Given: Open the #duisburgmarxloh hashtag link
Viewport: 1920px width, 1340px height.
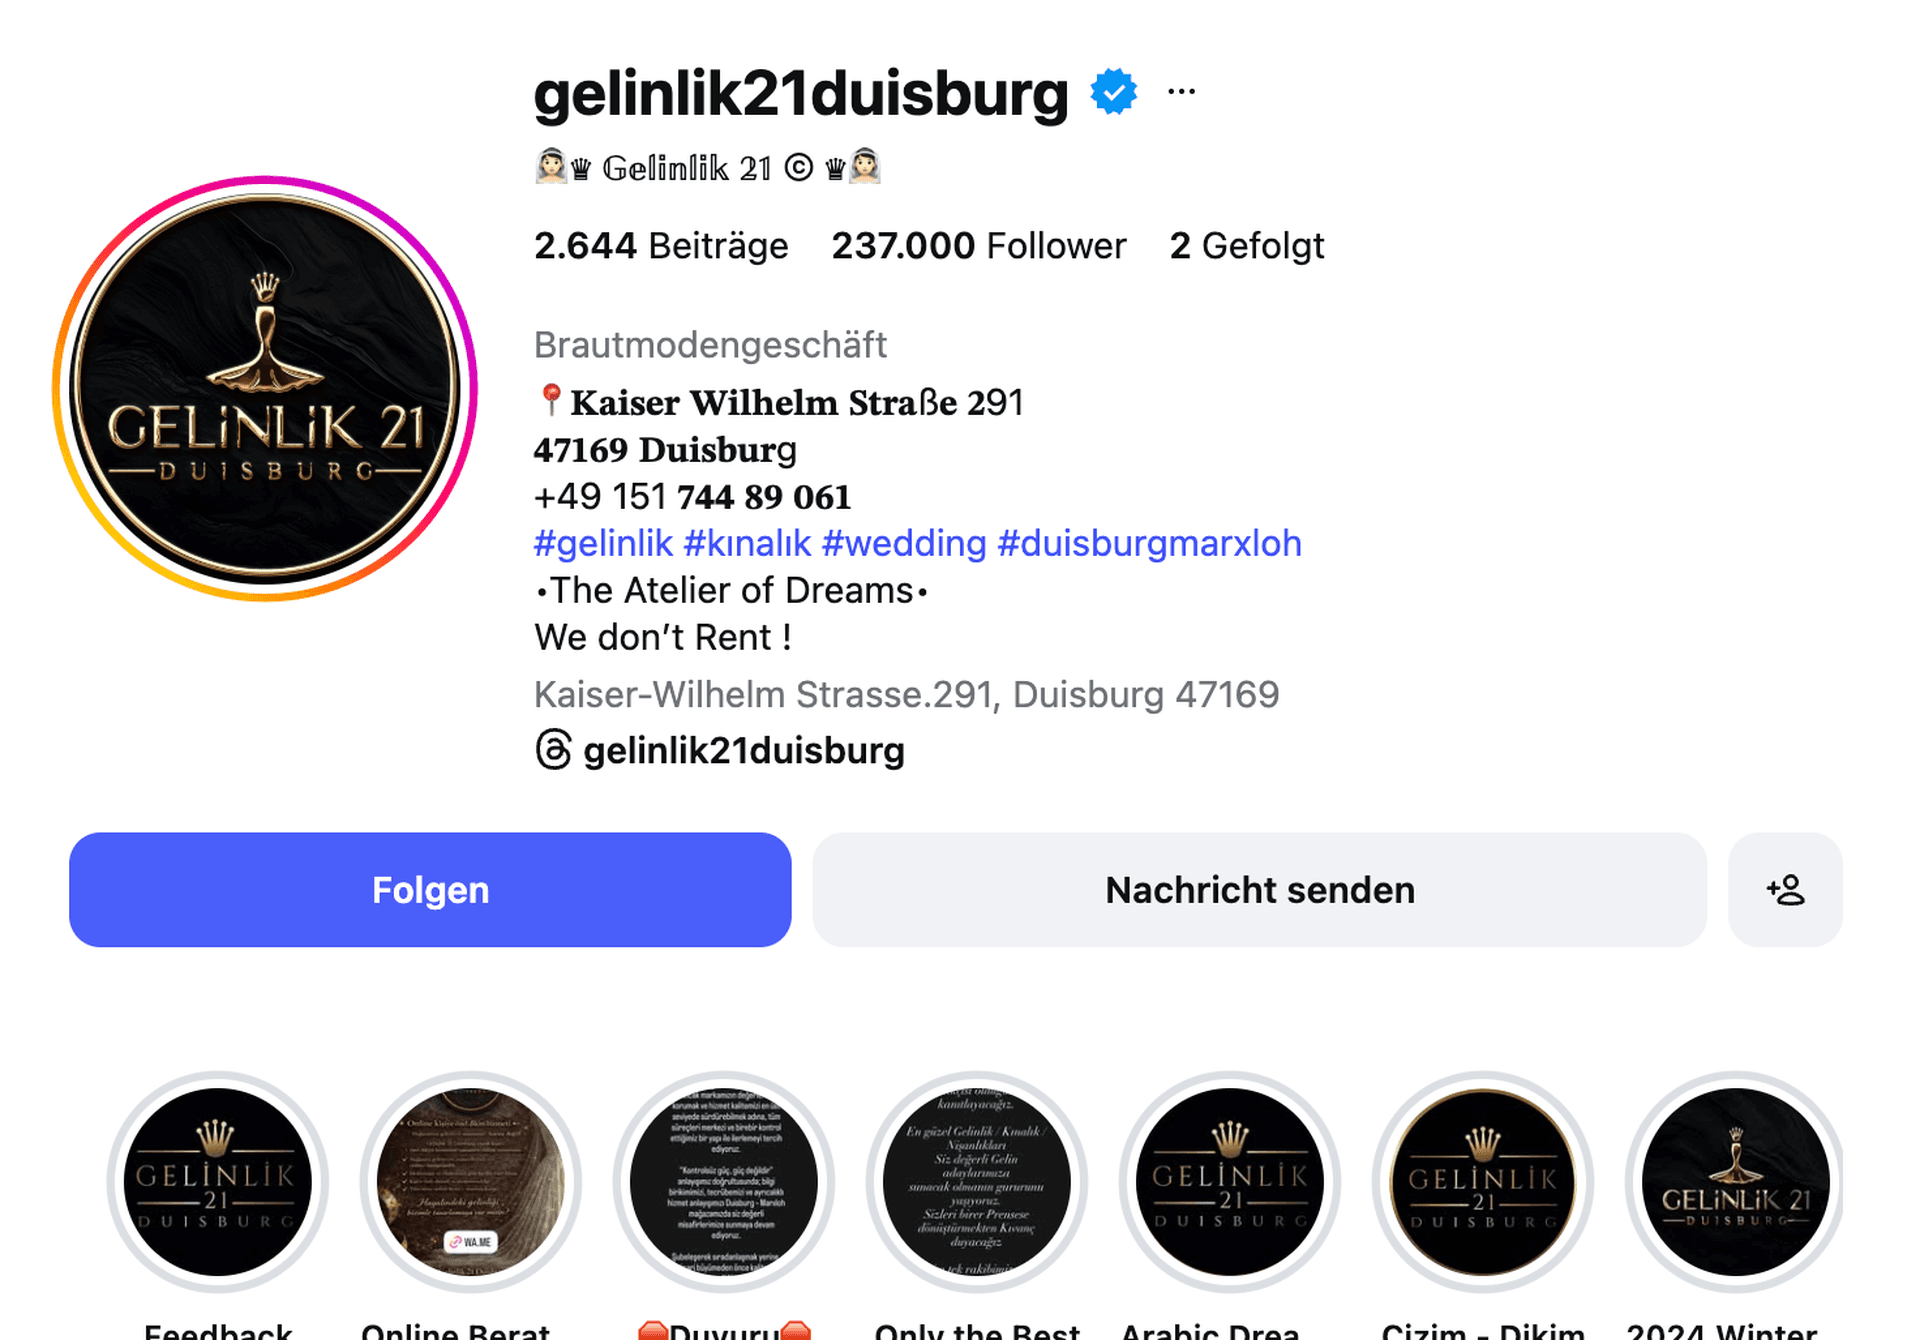Looking at the screenshot, I should pos(1149,543).
